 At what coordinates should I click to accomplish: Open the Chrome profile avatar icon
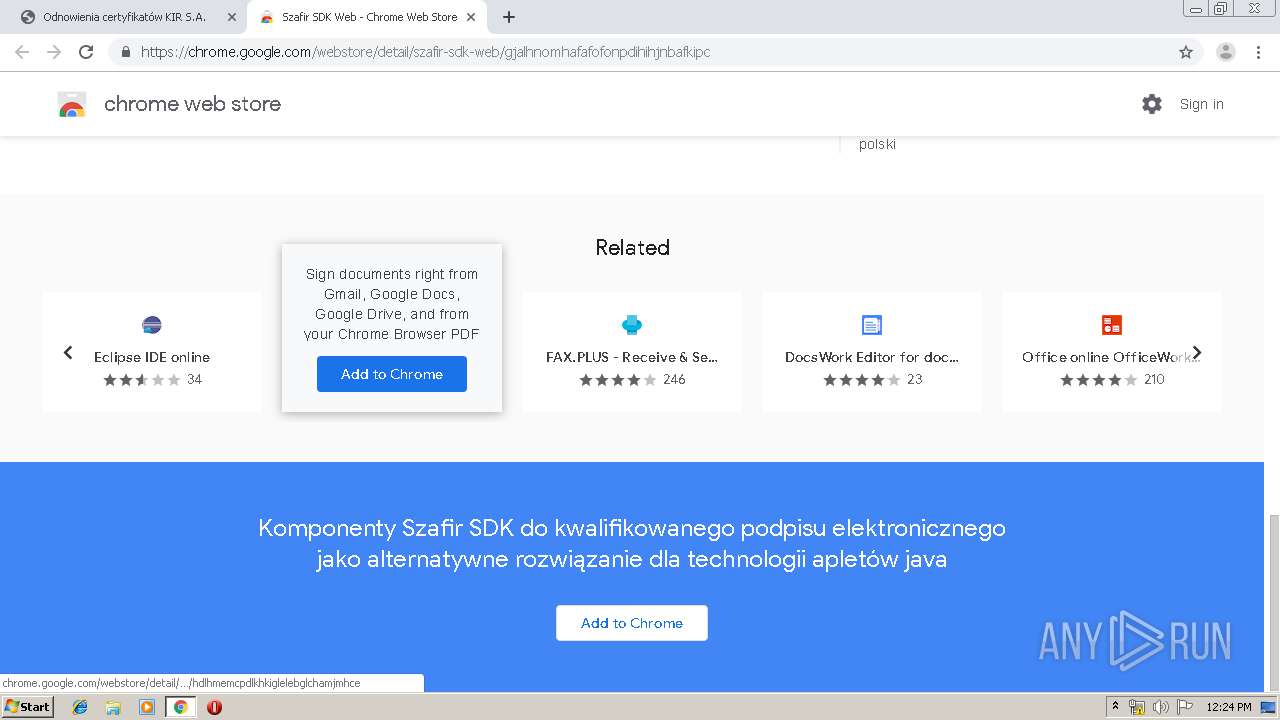tap(1226, 52)
